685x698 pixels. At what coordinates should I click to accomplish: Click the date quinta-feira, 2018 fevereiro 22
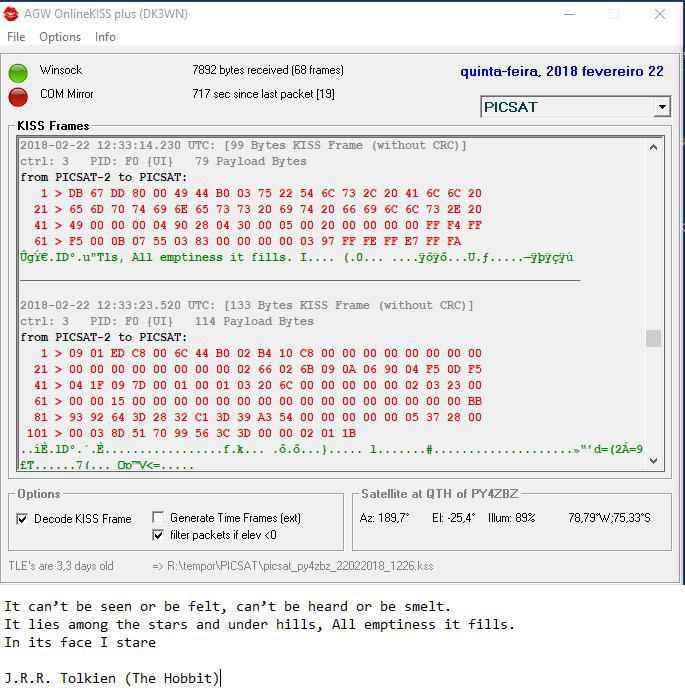(x=562, y=72)
